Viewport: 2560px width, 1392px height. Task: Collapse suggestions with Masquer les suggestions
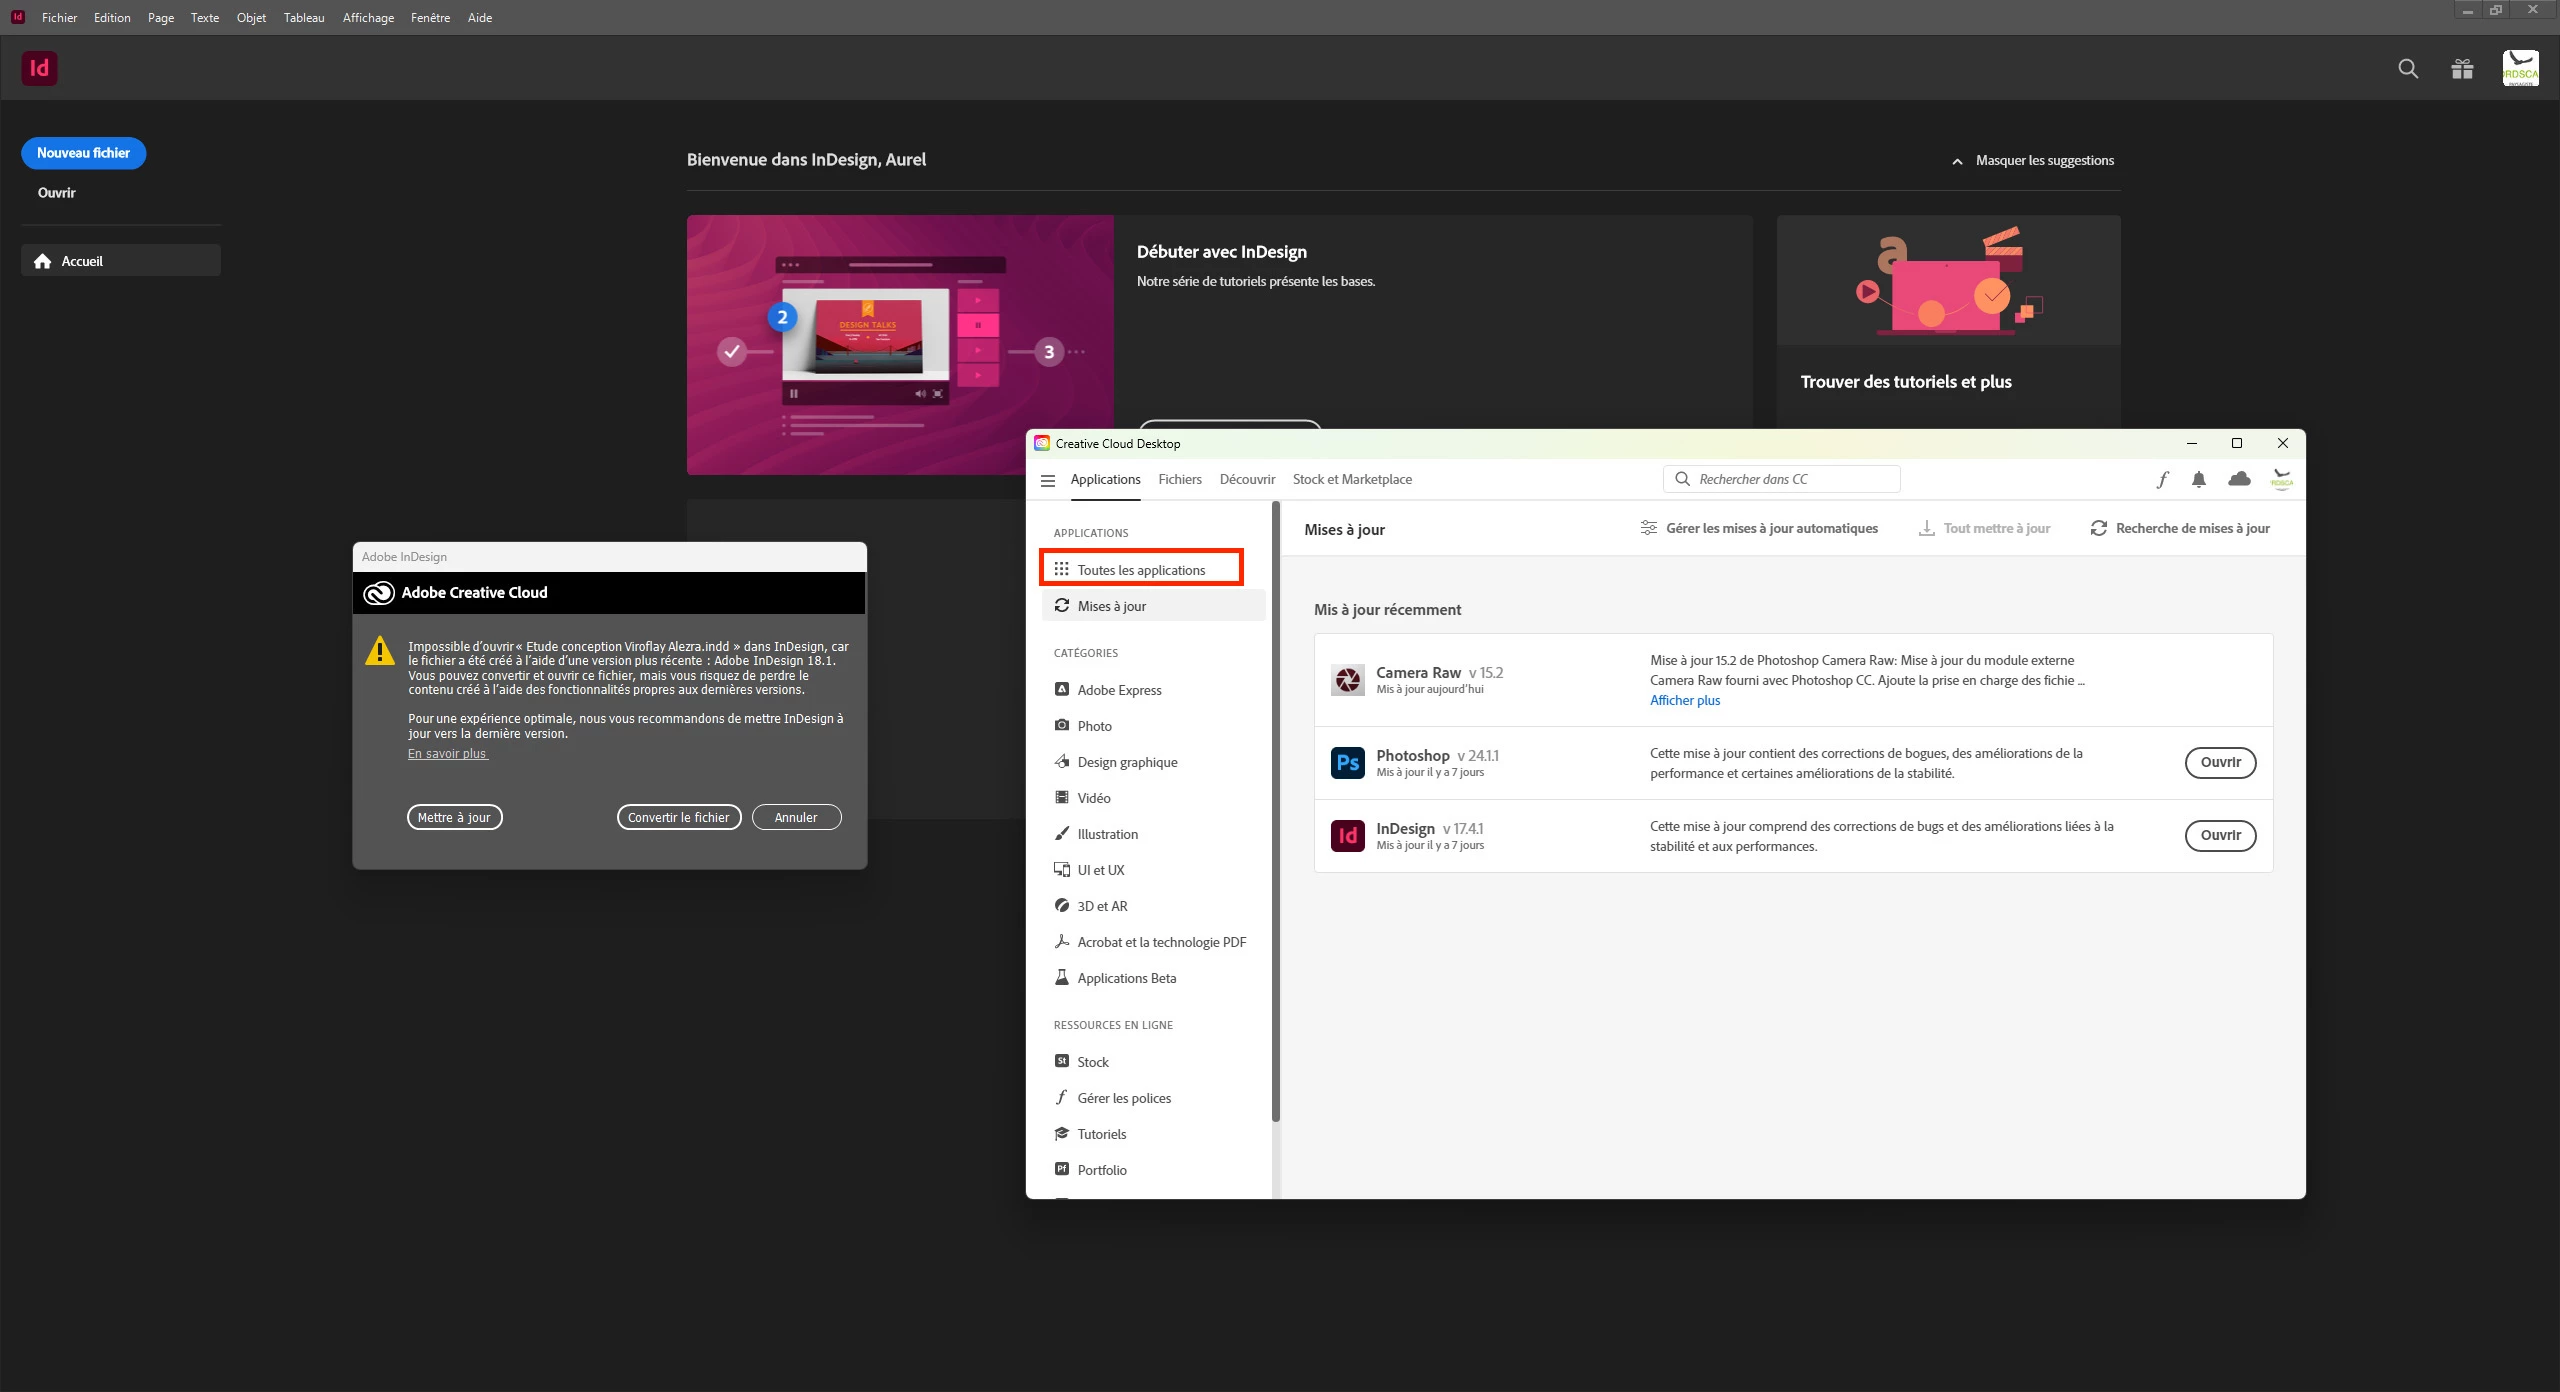click(2033, 160)
